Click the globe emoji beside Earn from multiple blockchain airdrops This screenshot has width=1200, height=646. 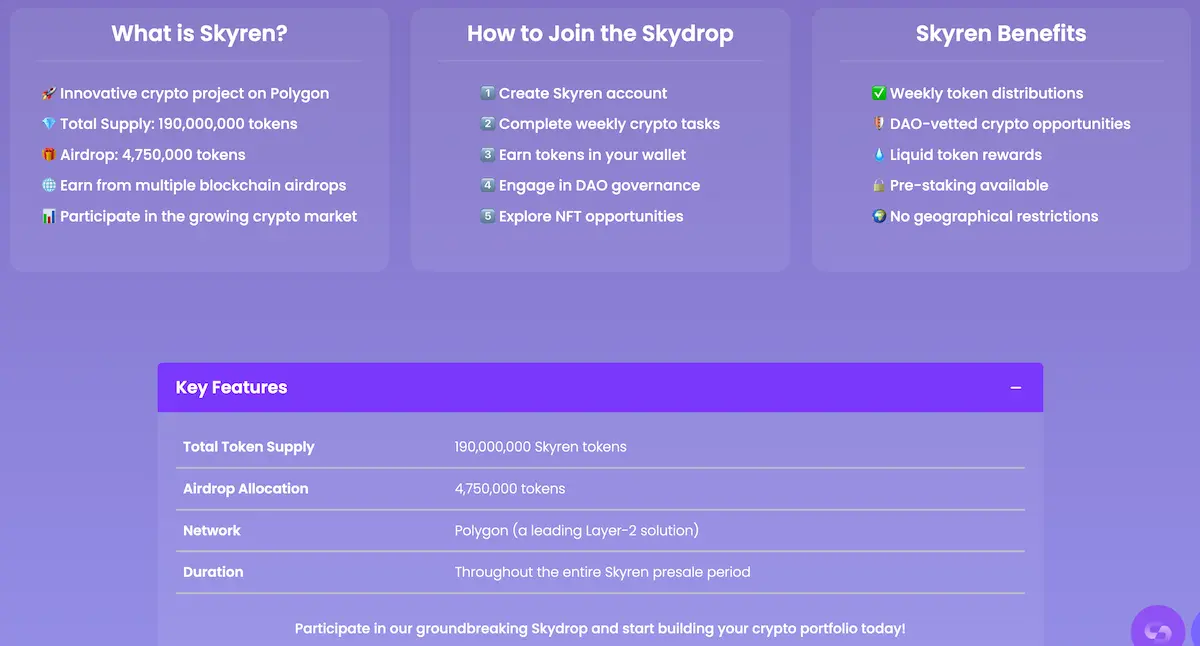(49, 185)
